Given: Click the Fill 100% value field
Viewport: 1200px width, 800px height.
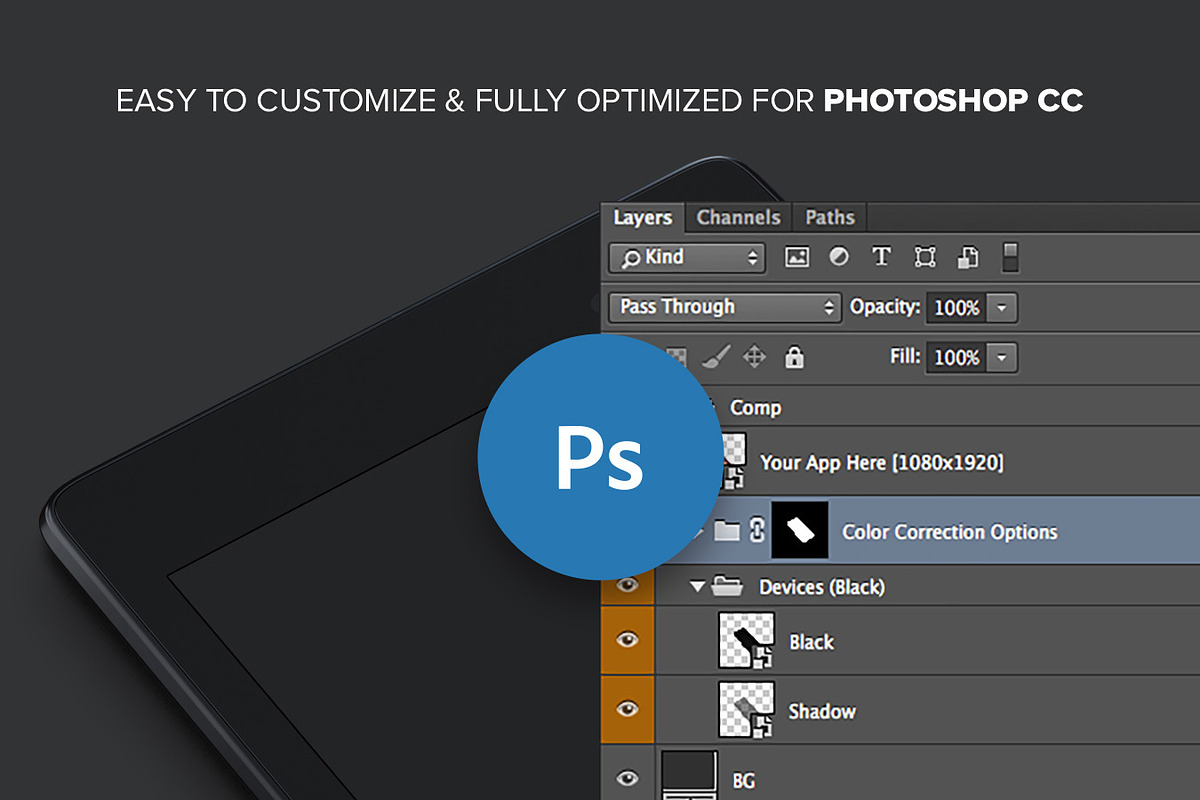Looking at the screenshot, I should pos(957,357).
